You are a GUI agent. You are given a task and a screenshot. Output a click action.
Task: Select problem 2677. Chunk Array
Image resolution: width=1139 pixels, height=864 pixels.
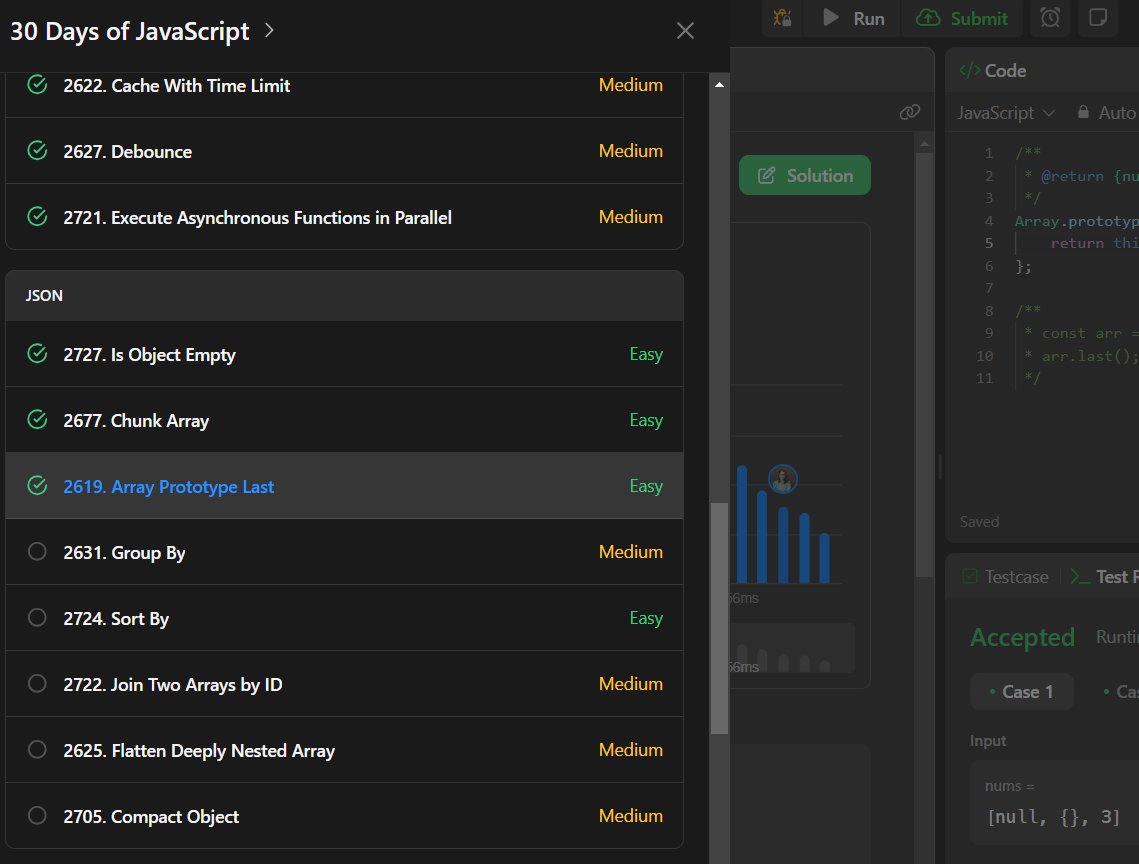click(344, 420)
